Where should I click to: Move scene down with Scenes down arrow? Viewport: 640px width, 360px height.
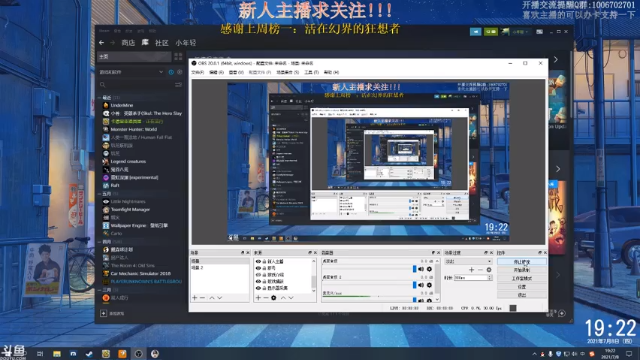coord(220,298)
